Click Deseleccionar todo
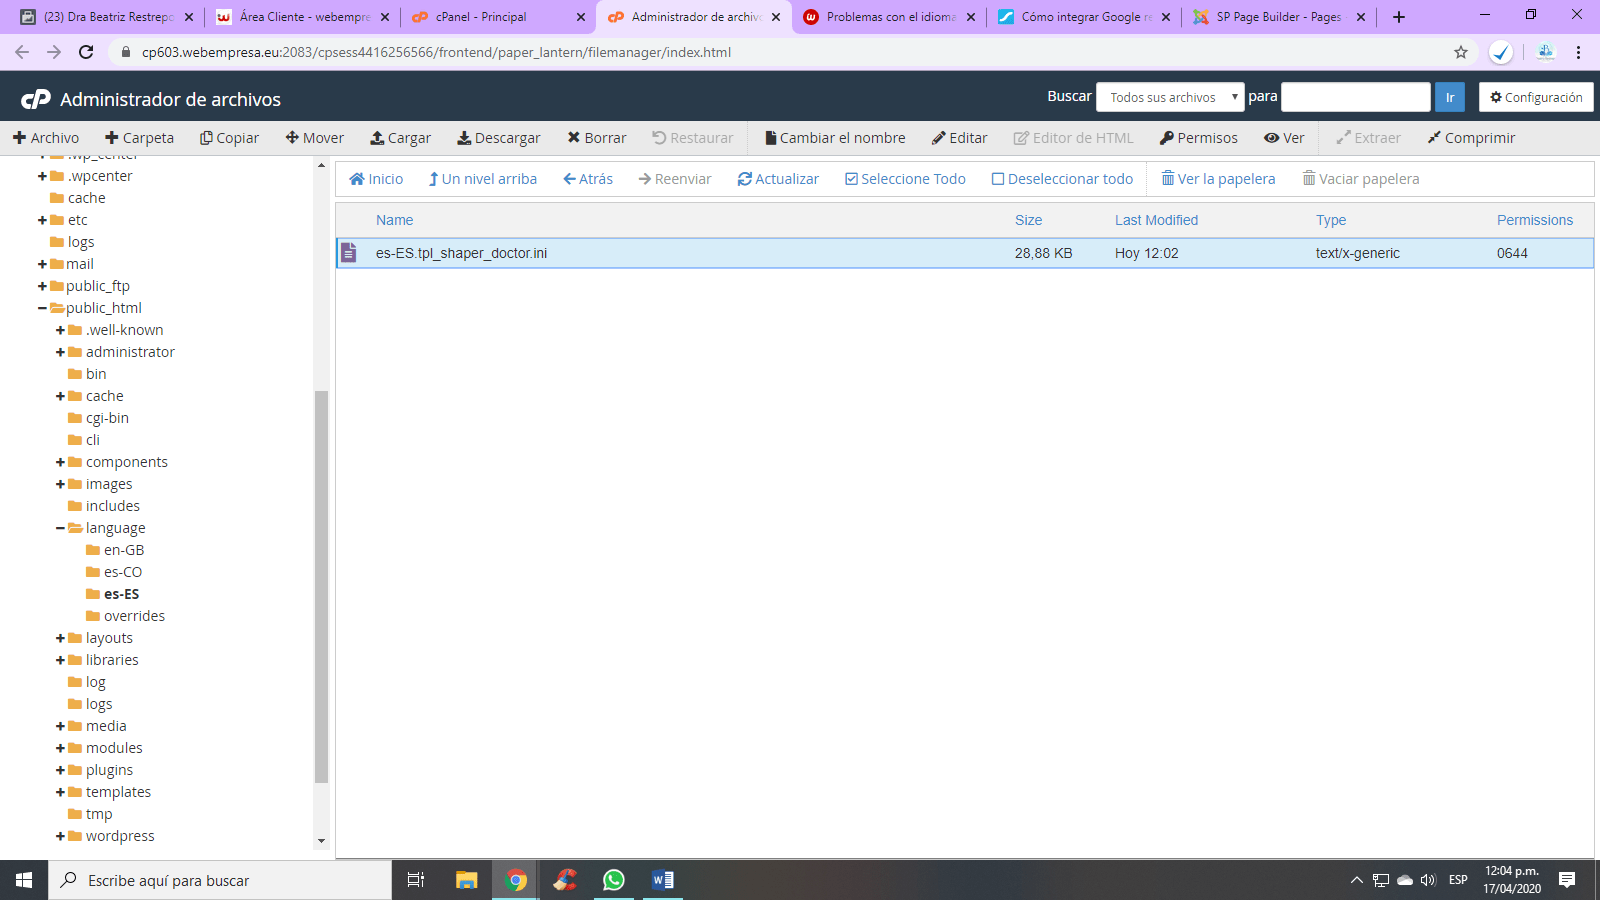This screenshot has width=1600, height=900. coord(1062,179)
